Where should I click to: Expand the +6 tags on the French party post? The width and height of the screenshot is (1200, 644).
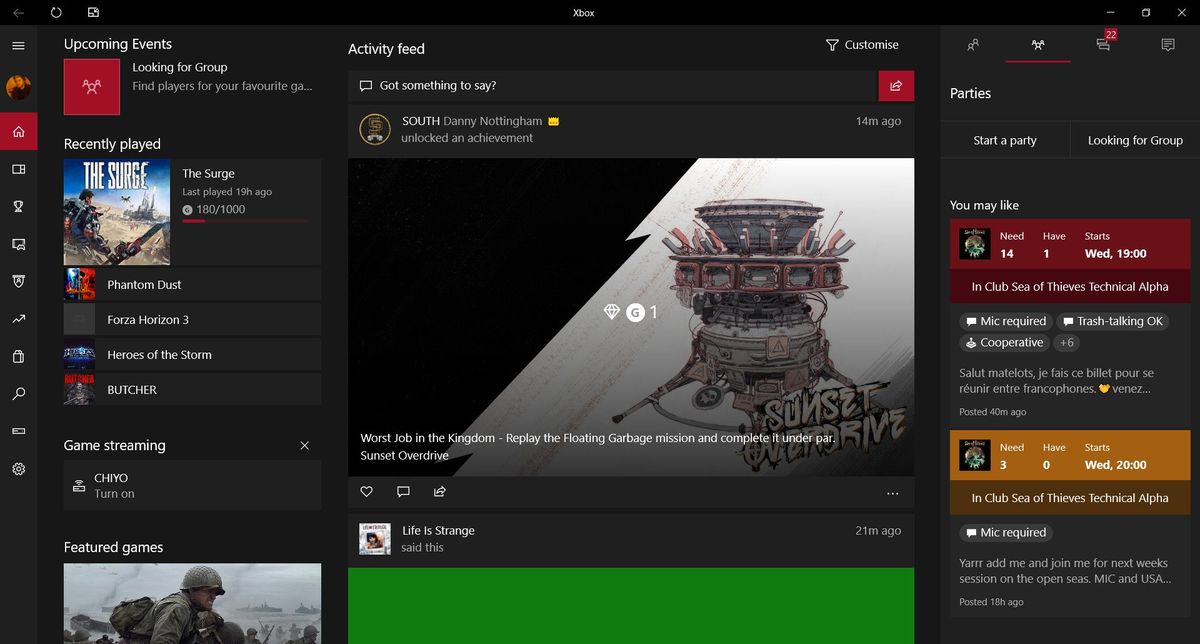pos(1066,342)
